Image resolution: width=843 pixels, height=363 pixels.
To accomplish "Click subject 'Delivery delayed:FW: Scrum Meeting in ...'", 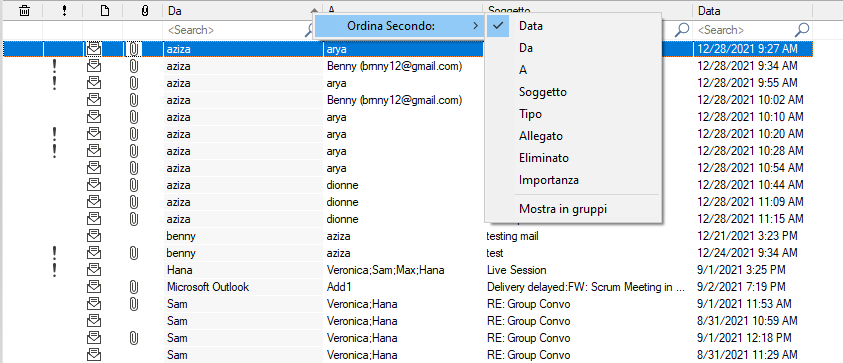I will (586, 287).
